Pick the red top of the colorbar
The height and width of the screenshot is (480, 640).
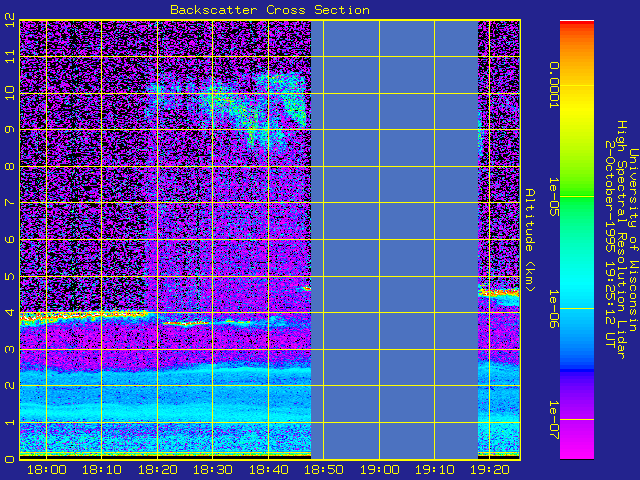(x=577, y=24)
